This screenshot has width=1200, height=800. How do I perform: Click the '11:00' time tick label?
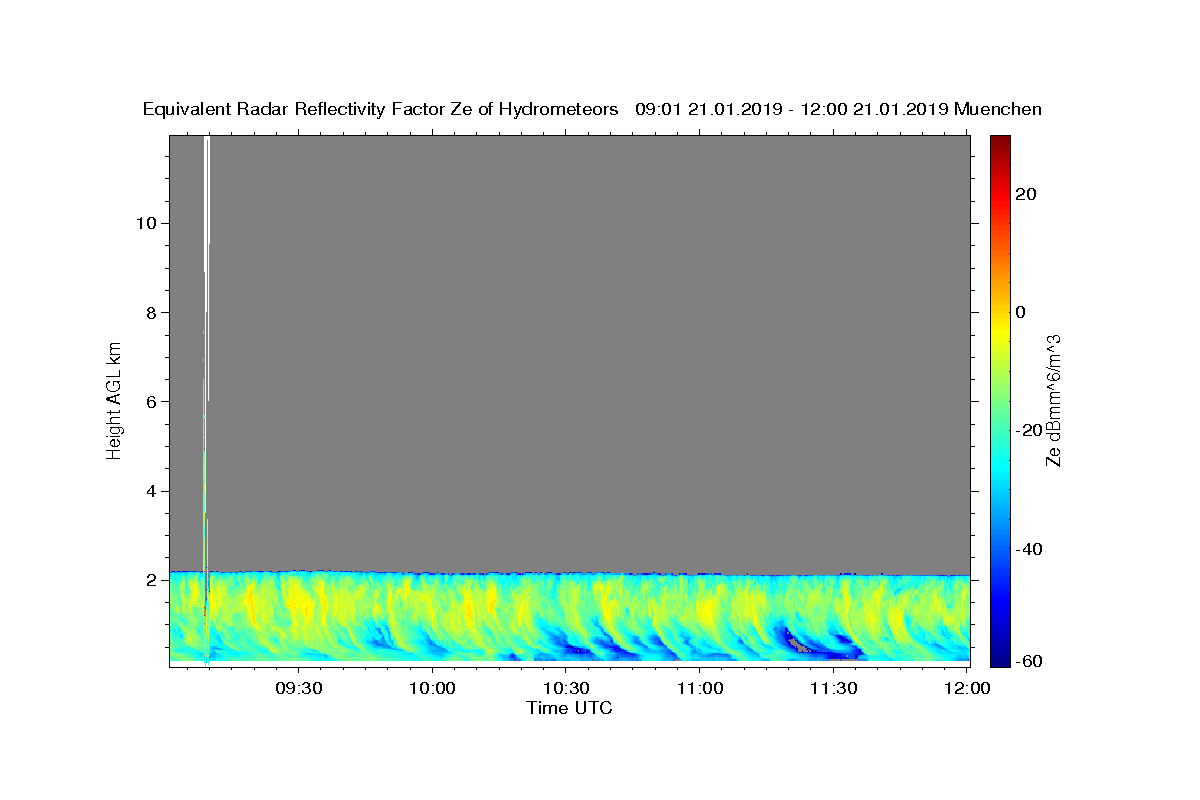700,689
